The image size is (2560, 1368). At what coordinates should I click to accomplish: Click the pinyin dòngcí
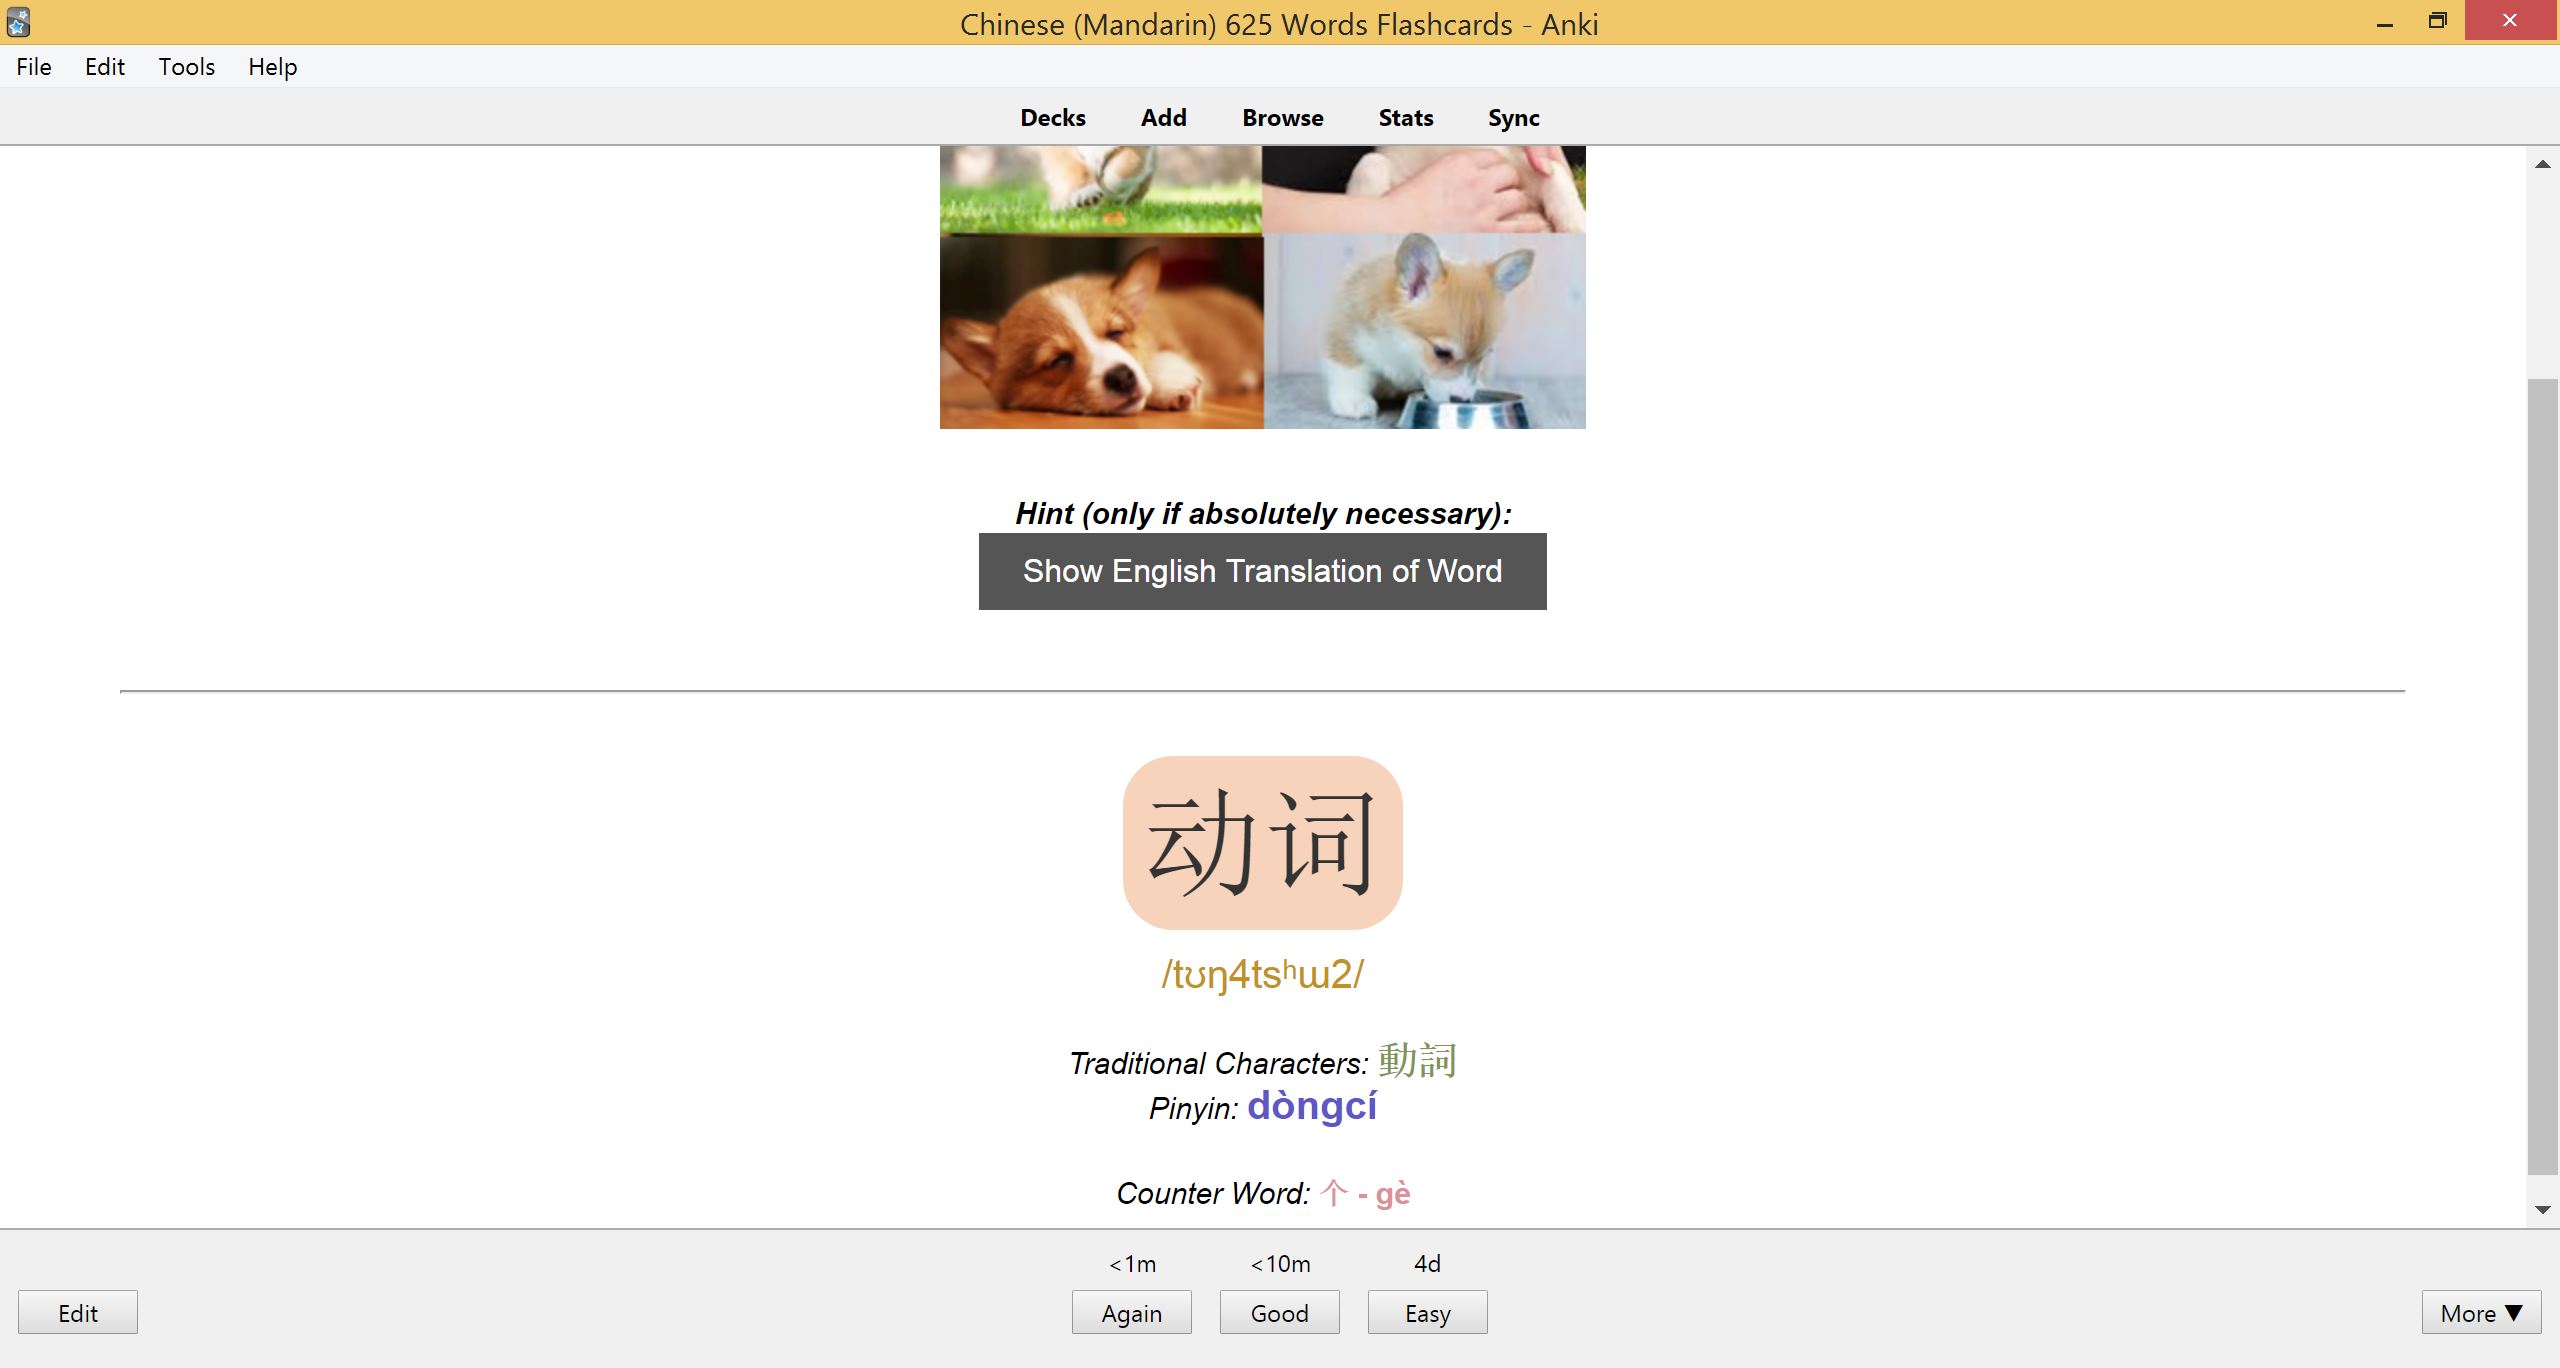click(x=1312, y=1106)
